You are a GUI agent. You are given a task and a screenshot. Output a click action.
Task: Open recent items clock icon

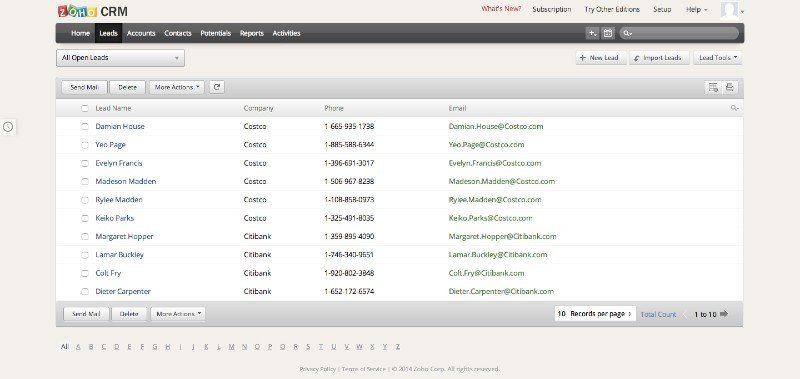pos(8,127)
